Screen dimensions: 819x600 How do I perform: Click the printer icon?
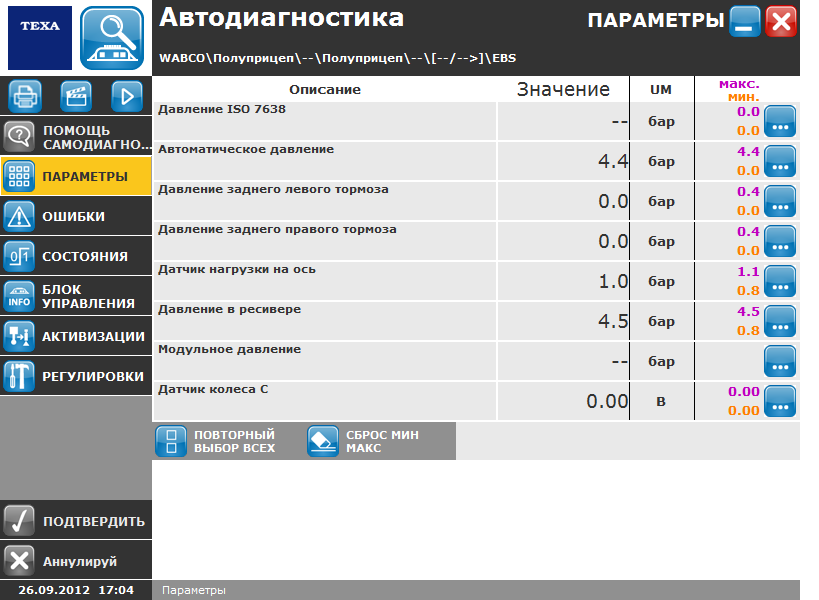25,96
